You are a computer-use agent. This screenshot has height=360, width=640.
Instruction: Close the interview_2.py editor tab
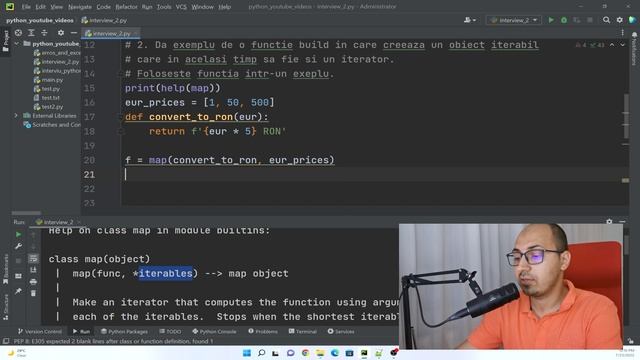(x=136, y=33)
